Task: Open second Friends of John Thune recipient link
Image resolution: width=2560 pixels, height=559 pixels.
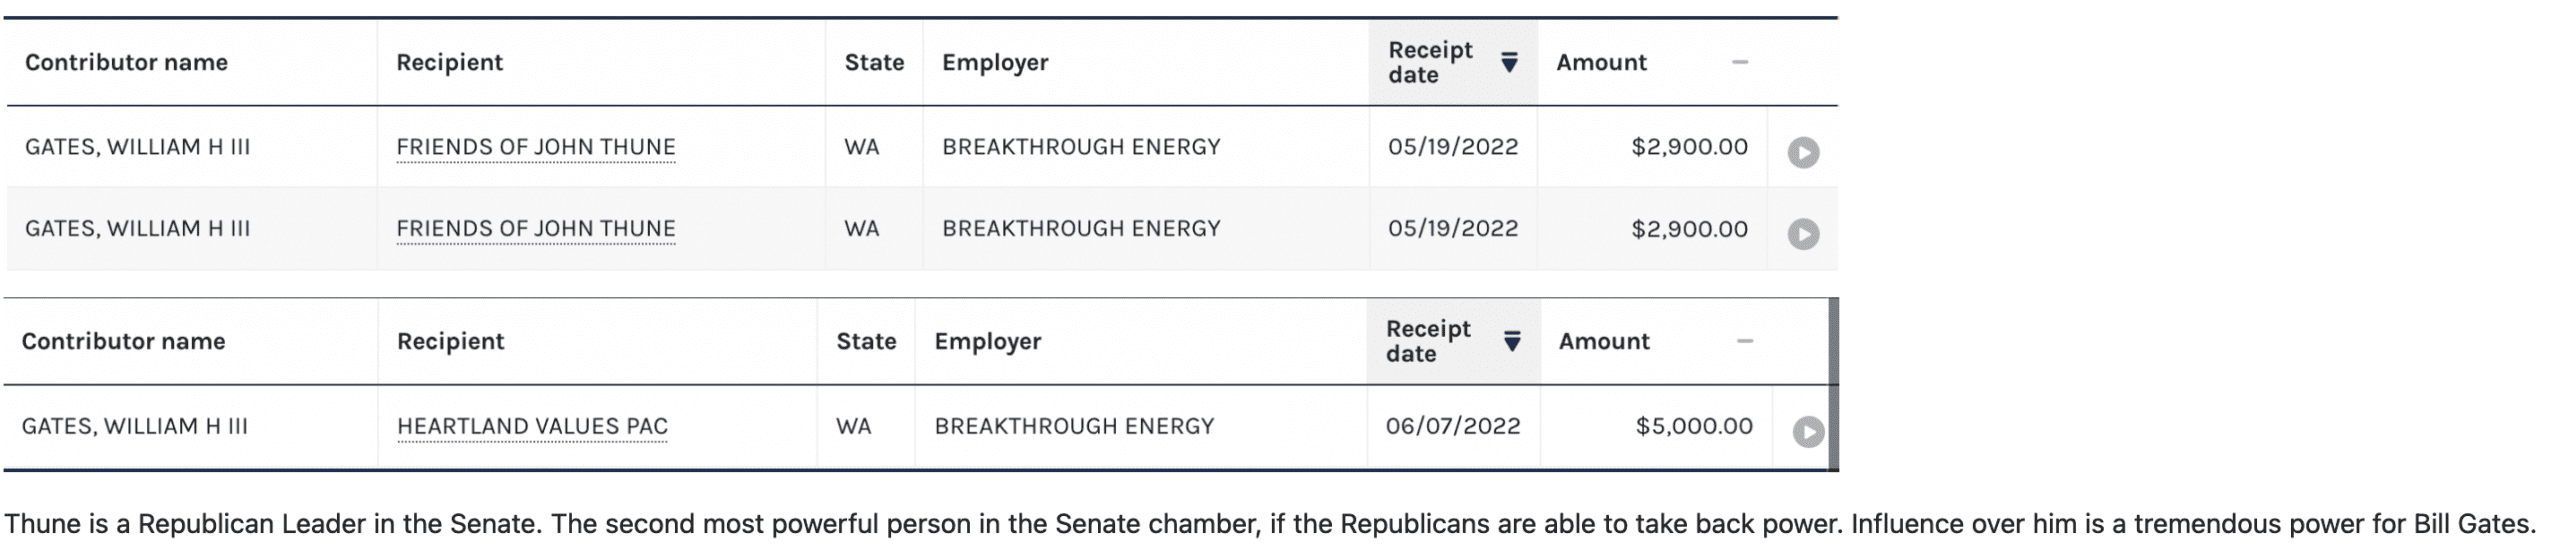Action: (536, 229)
